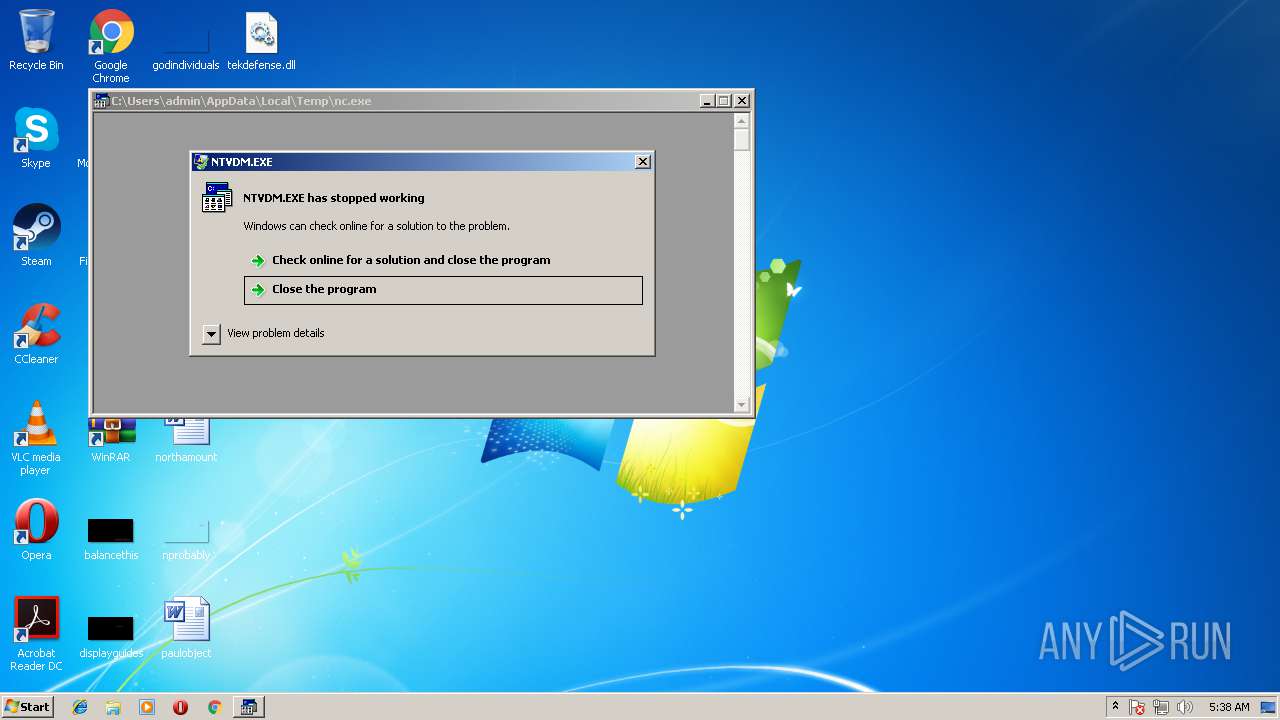
Task: Select the NTVDM taskbar window button
Action: (248, 707)
